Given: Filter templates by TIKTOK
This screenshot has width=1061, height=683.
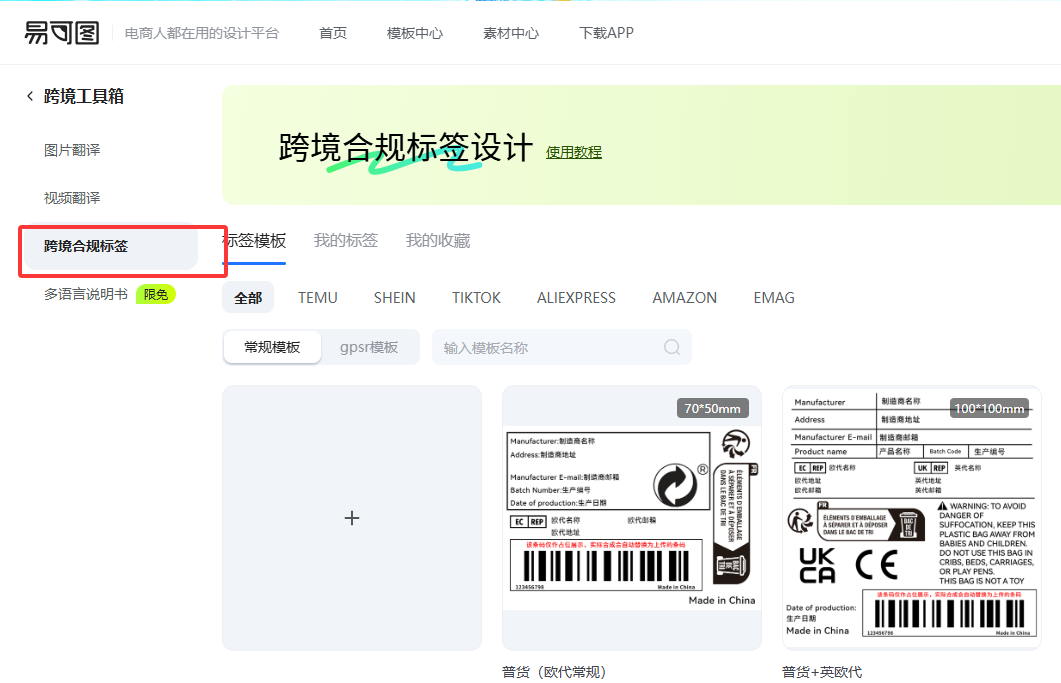Looking at the screenshot, I should click(x=476, y=298).
